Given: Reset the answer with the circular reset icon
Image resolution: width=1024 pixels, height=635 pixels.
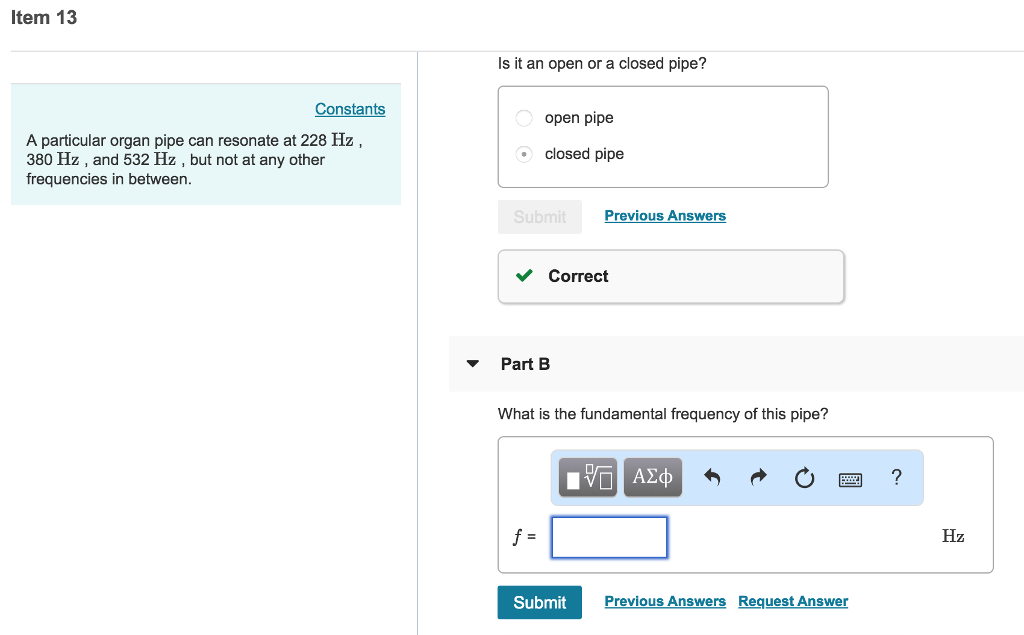Looking at the screenshot, I should pyautogui.click(x=804, y=477).
